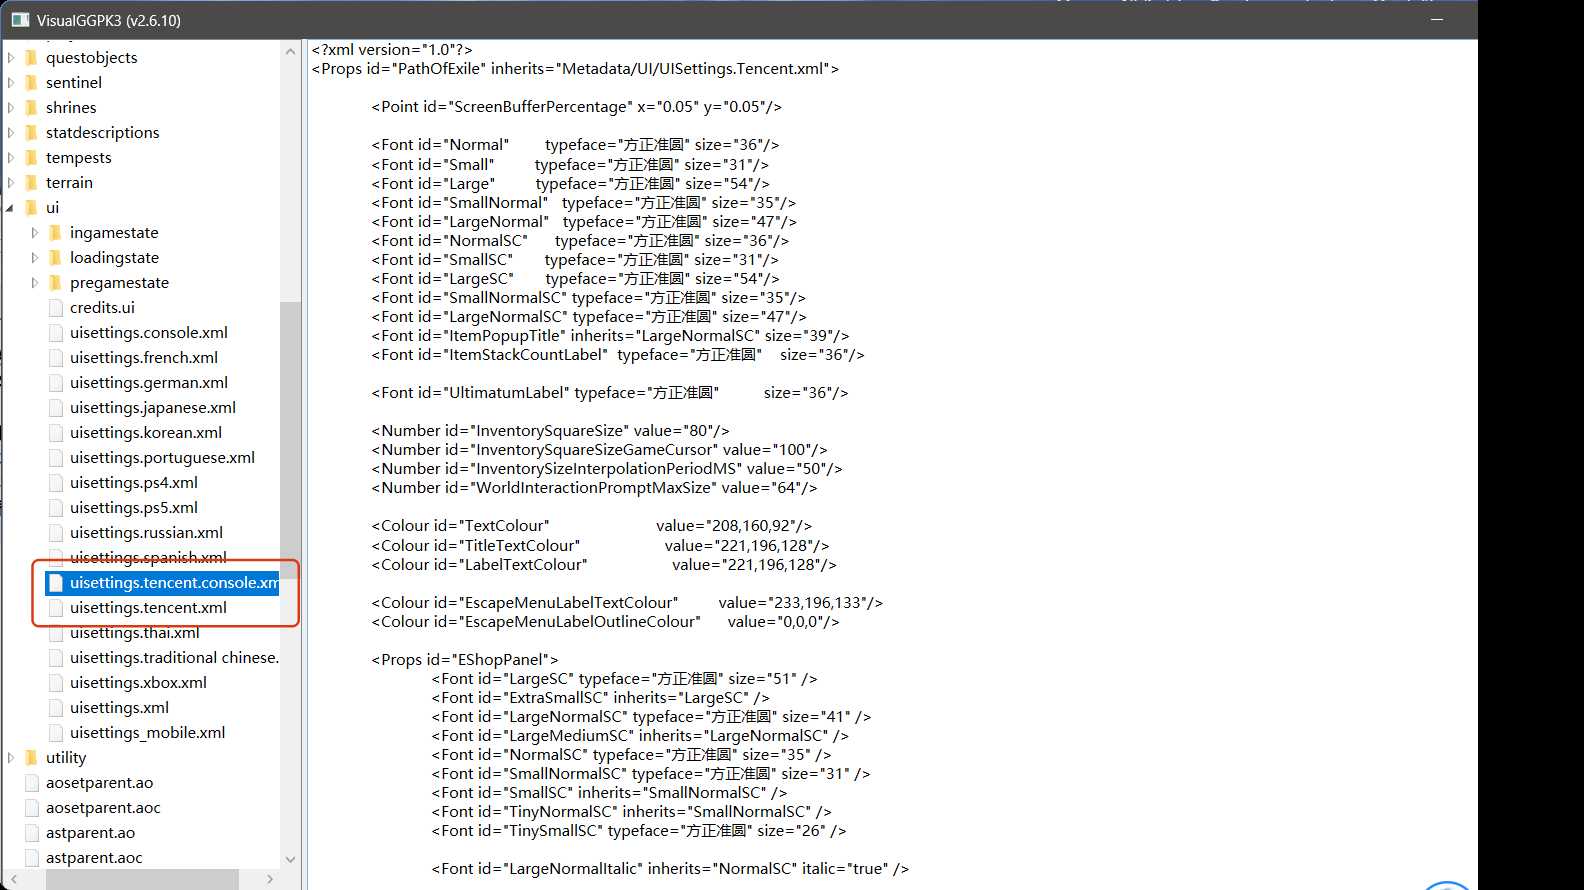
Task: Click the folder icon next to shrines
Action: click(31, 108)
